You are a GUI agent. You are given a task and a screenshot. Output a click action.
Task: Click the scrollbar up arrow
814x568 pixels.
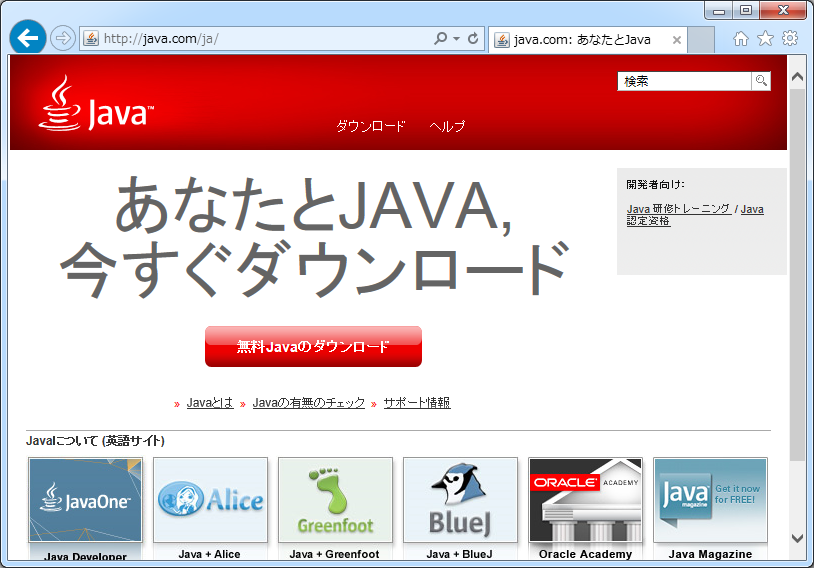pos(797,77)
